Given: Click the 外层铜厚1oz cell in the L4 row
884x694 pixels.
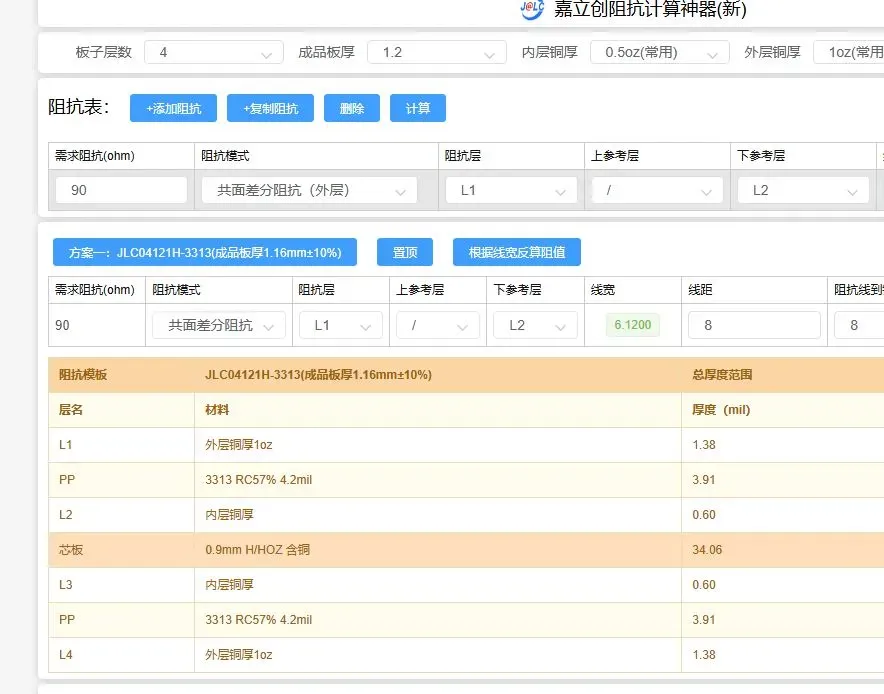Looking at the screenshot, I should pos(437,655).
